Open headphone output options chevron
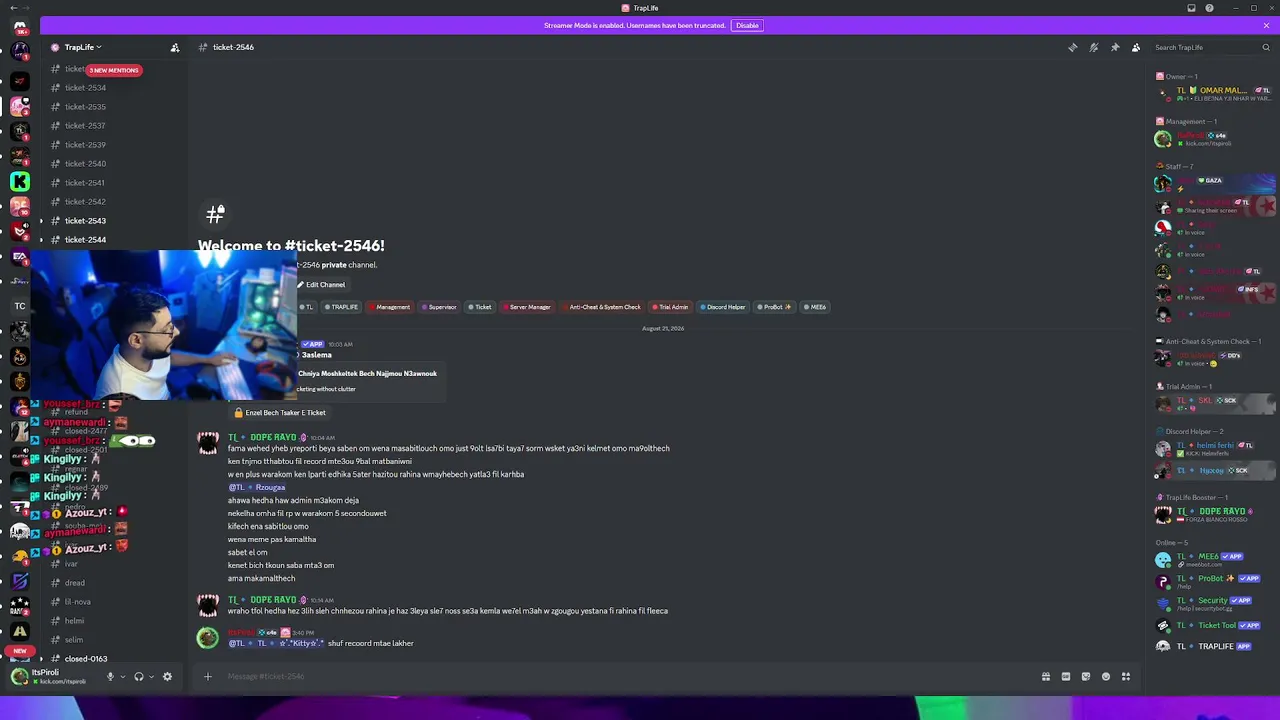 (152, 677)
